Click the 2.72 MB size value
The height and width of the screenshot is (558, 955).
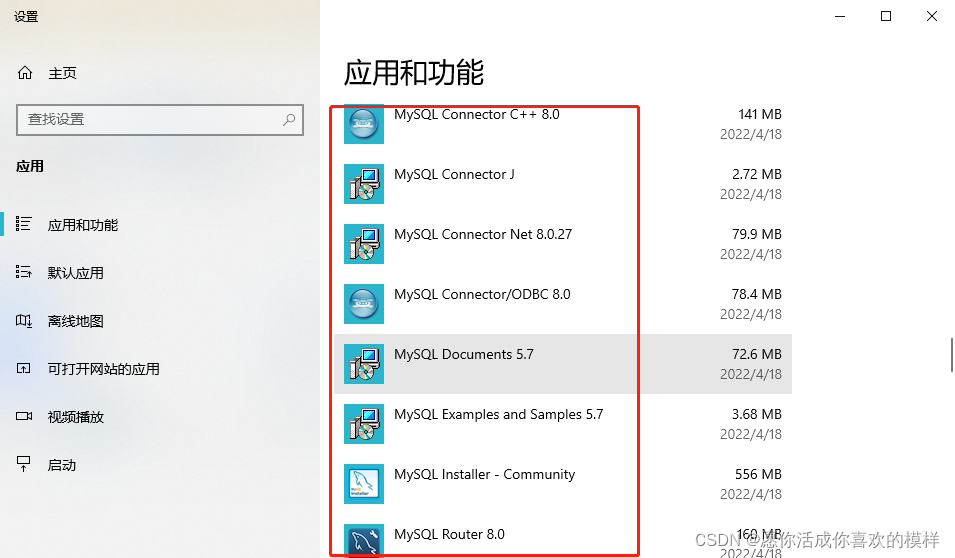(756, 174)
